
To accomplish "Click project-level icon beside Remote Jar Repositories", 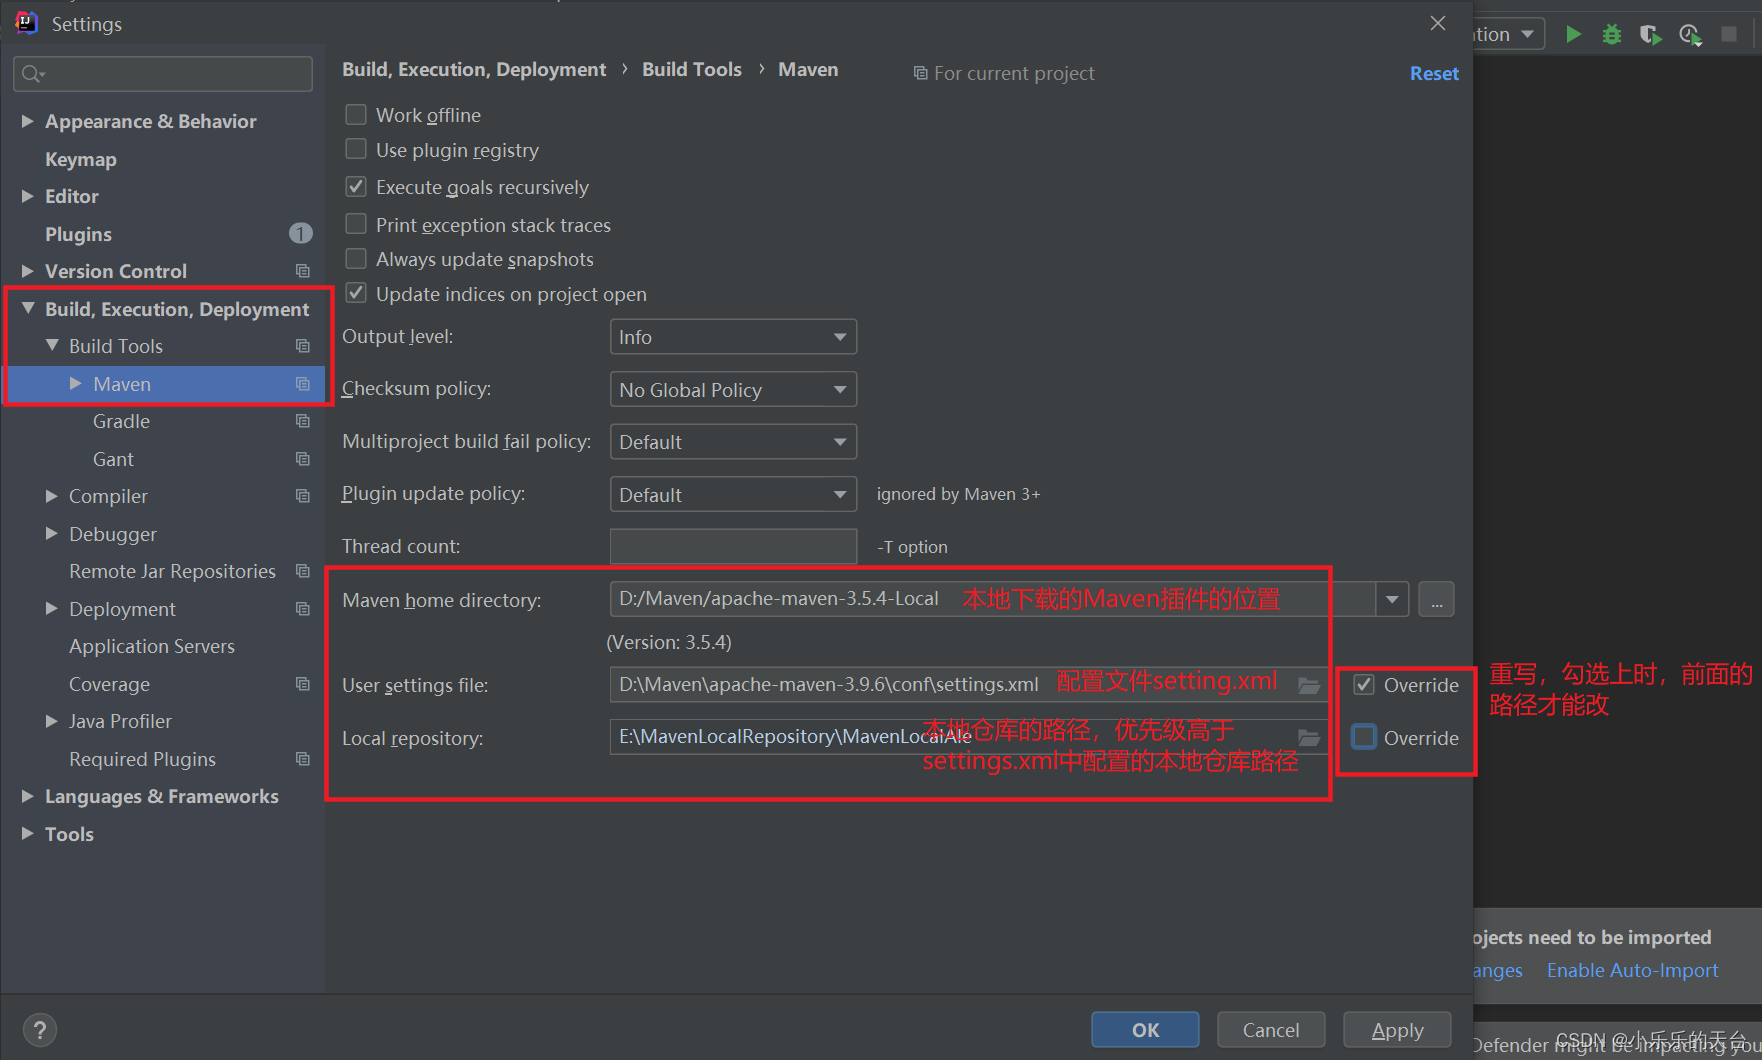I will pyautogui.click(x=303, y=571).
